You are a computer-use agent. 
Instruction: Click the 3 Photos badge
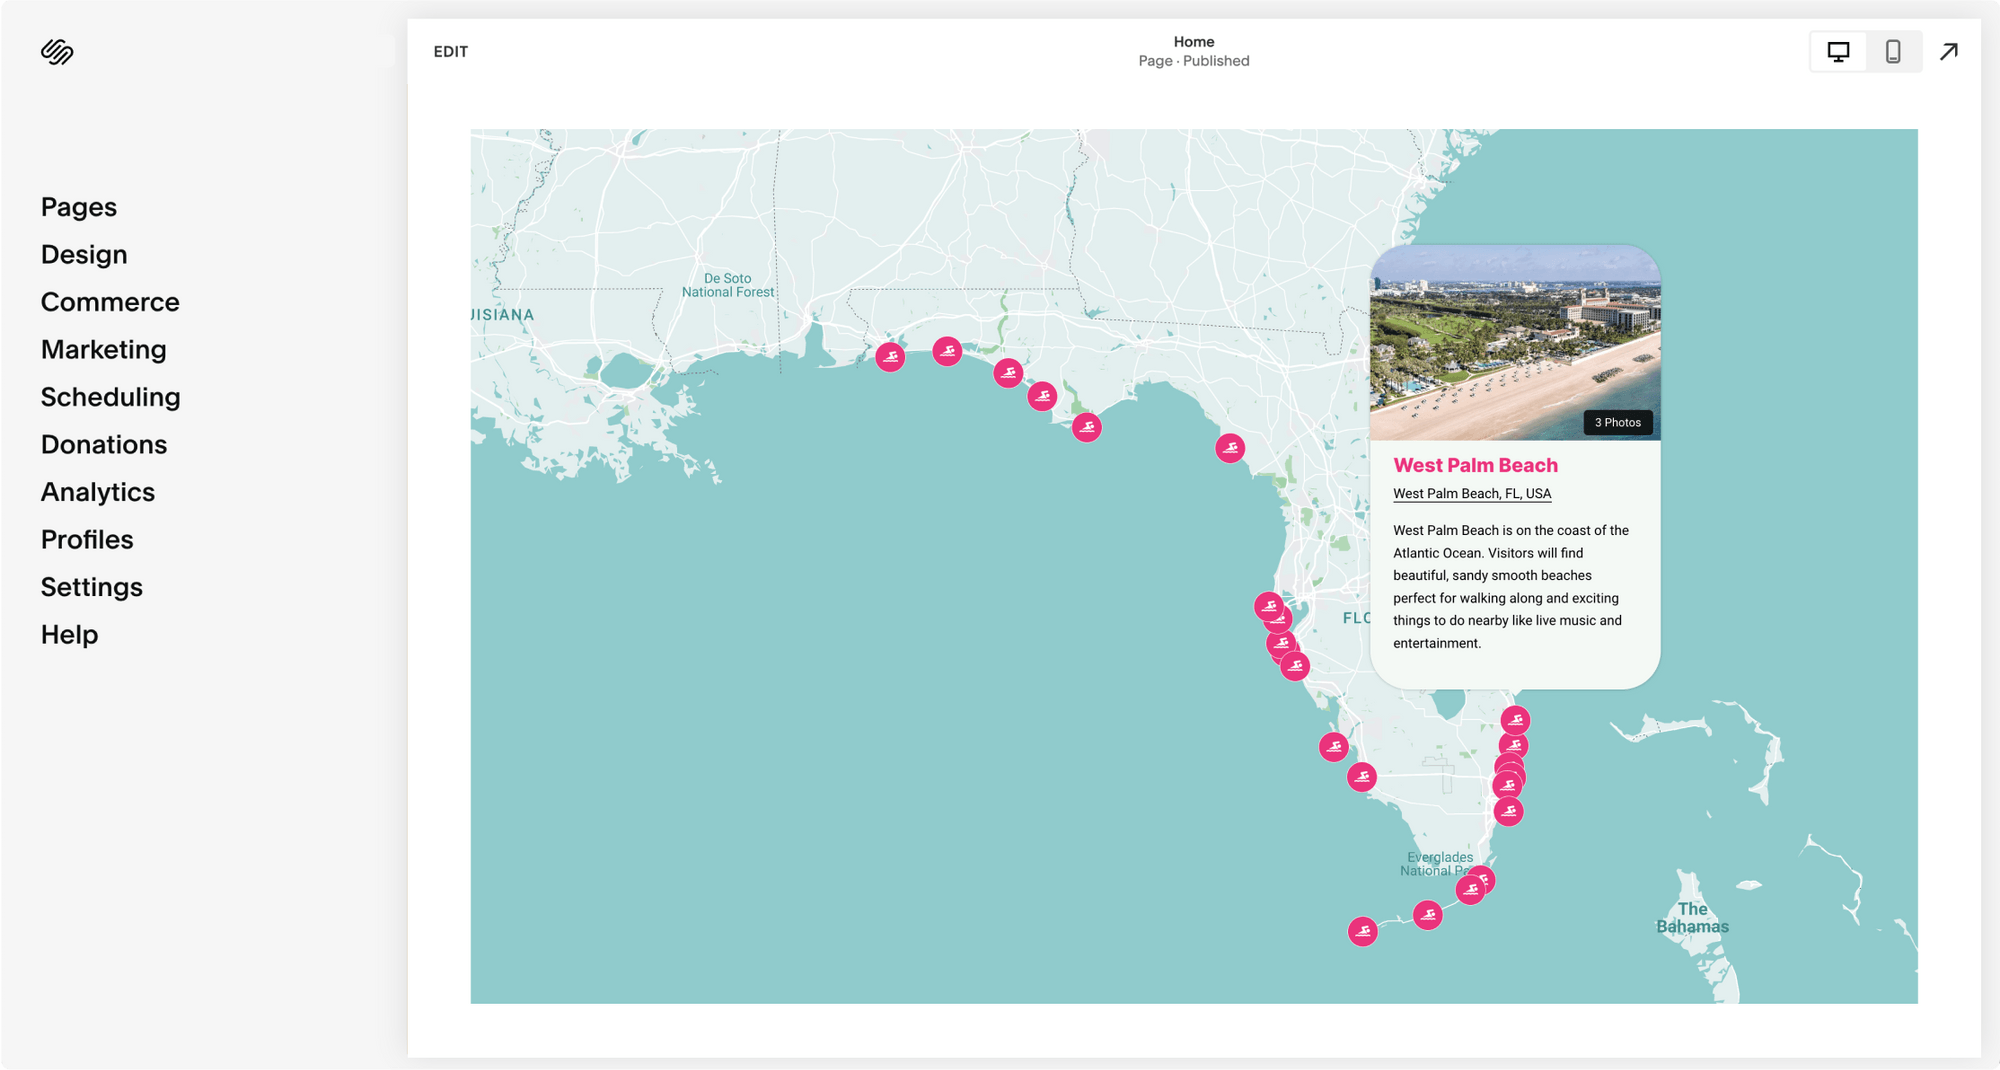click(x=1617, y=422)
